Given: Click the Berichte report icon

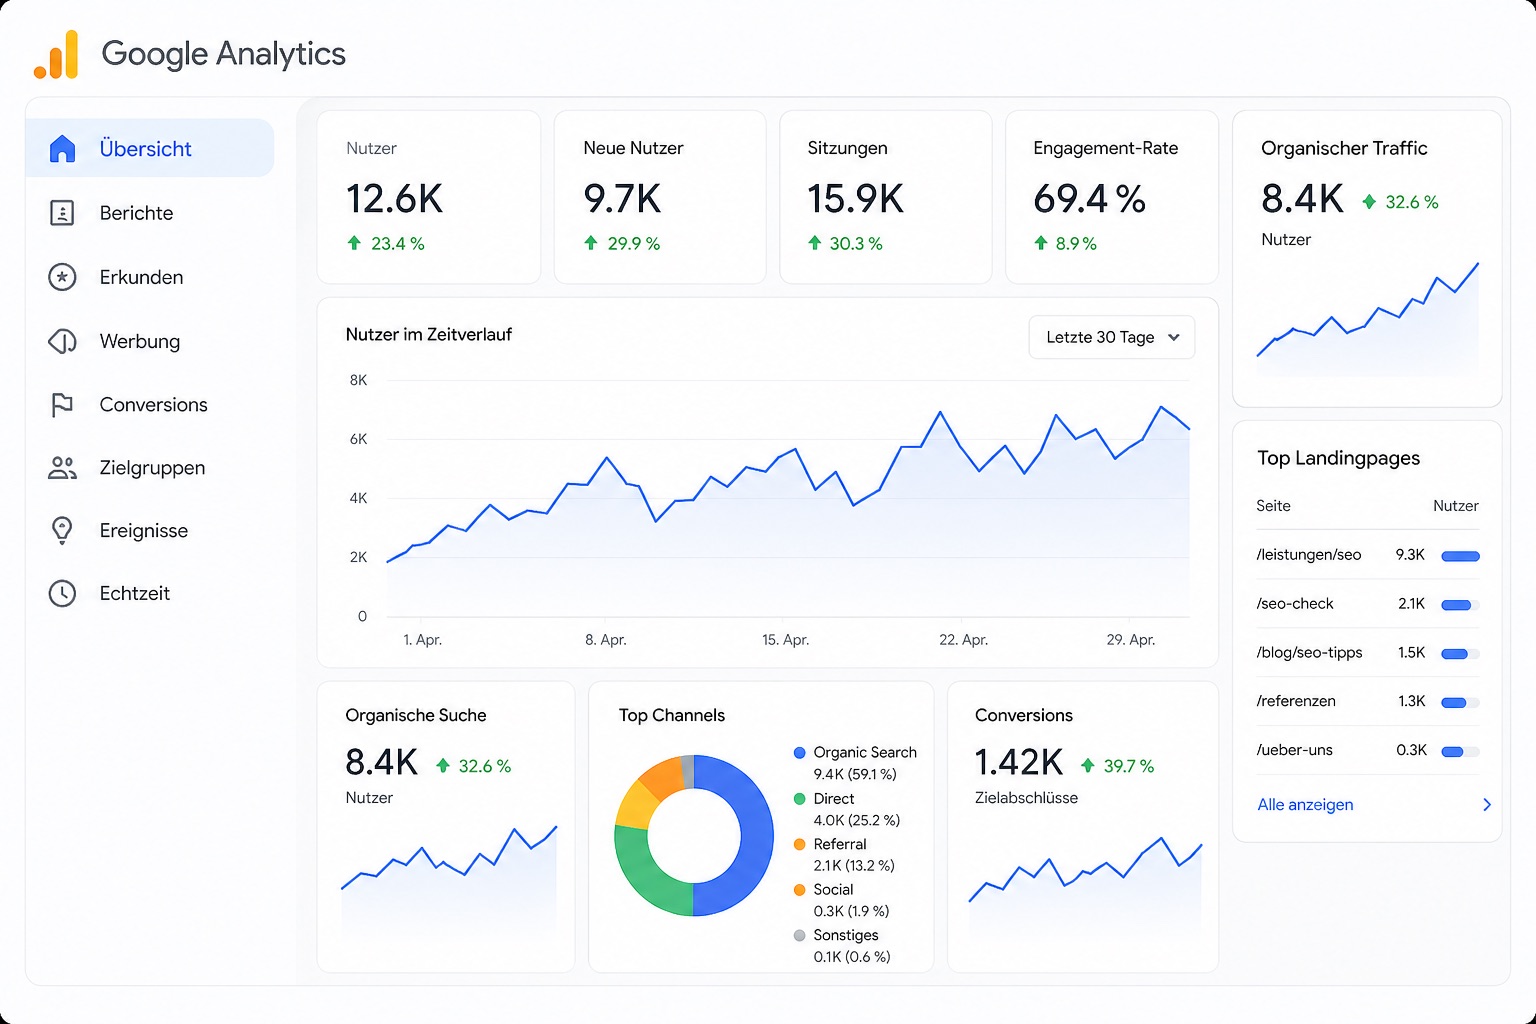Looking at the screenshot, I should click(x=62, y=213).
